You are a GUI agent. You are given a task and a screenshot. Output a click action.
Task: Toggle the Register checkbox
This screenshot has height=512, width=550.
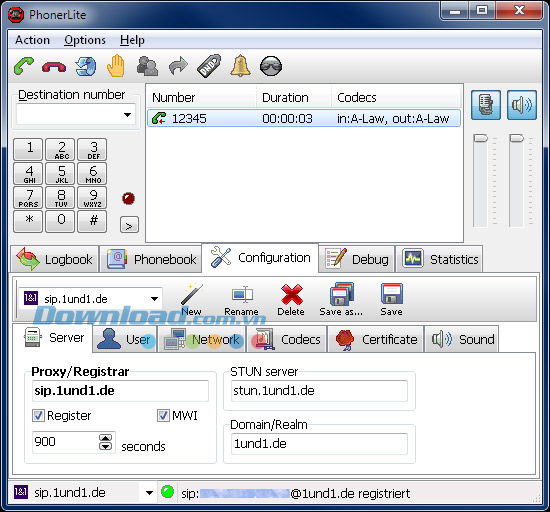[x=38, y=416]
